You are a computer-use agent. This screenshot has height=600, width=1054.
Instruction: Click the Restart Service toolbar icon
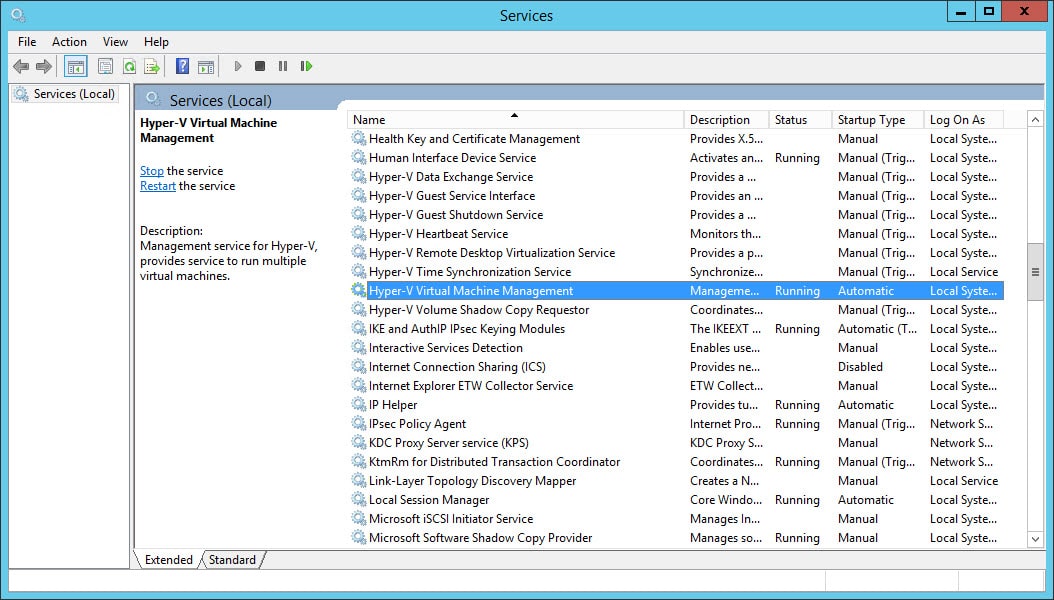click(307, 66)
